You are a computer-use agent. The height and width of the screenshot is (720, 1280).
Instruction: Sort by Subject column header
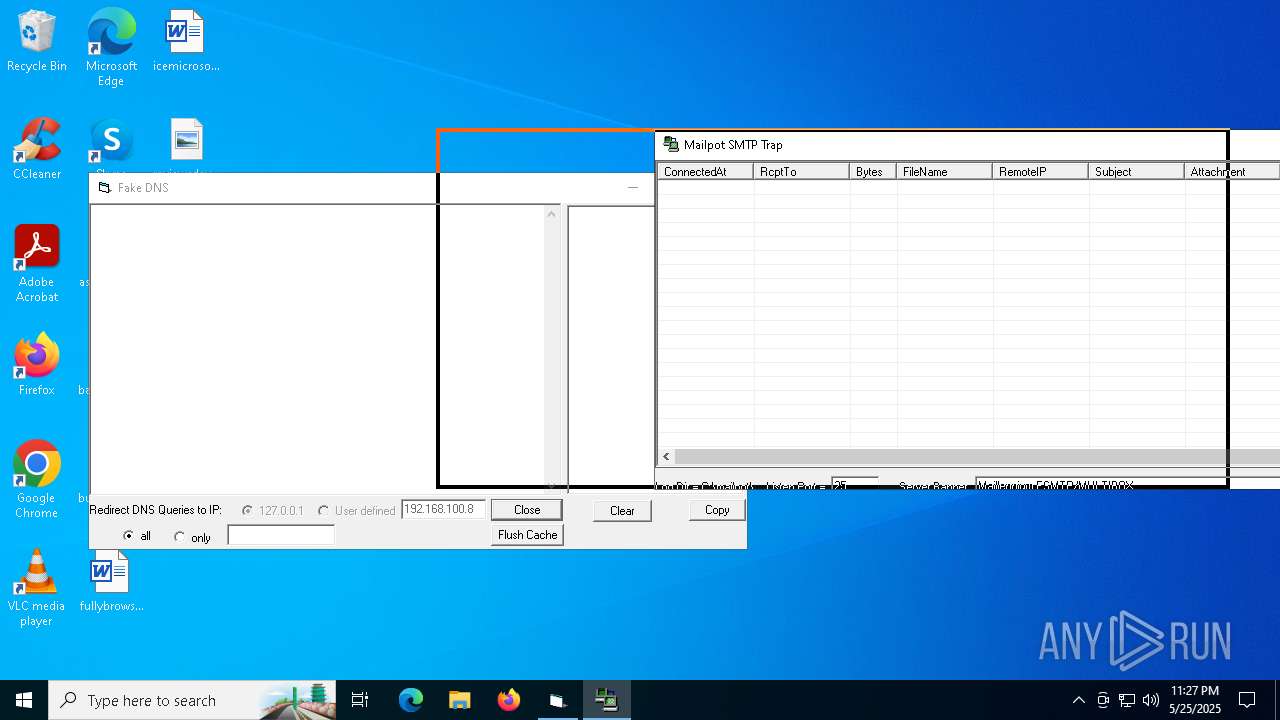[1136, 172]
